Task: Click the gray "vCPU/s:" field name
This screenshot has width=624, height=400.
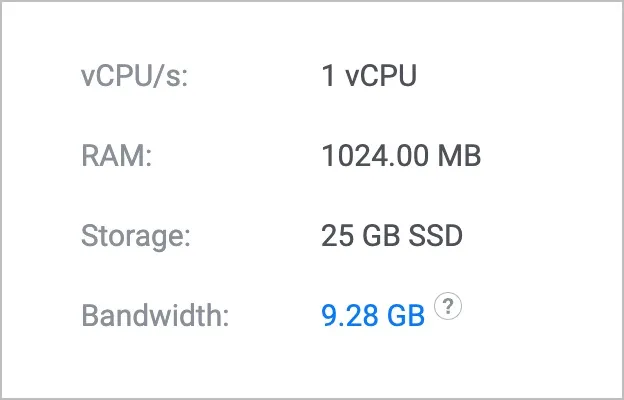Action: click(134, 77)
